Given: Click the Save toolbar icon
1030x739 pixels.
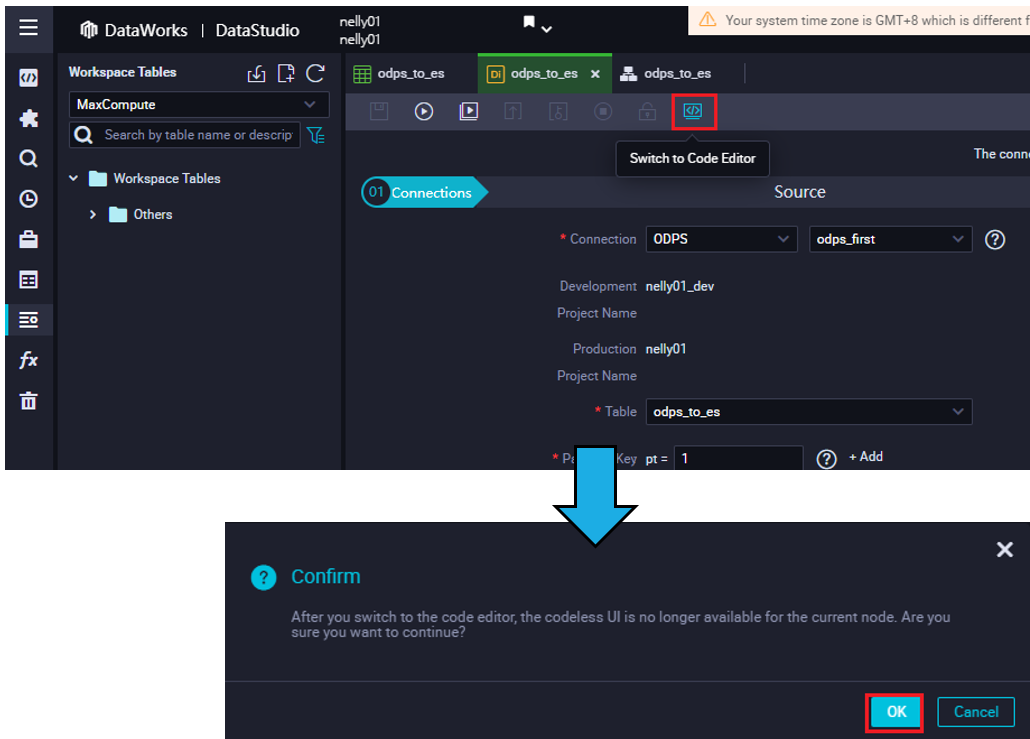Looking at the screenshot, I should (379, 111).
